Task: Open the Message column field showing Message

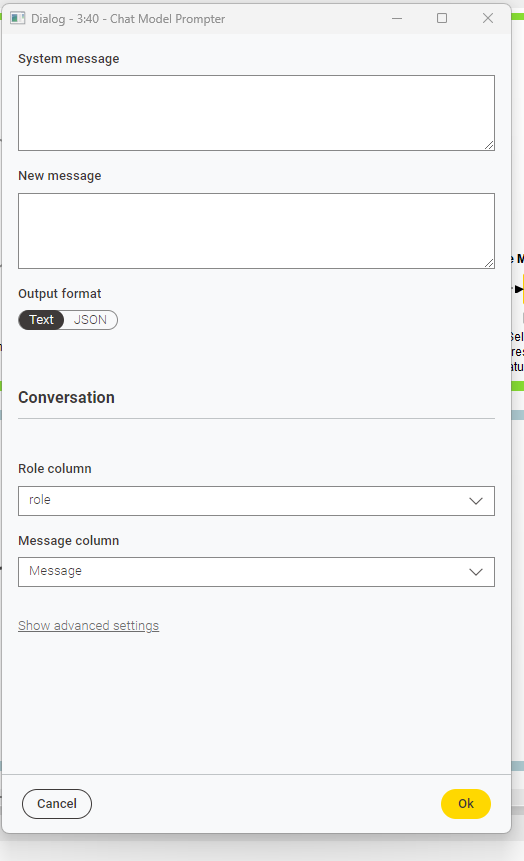Action: pyautogui.click(x=257, y=572)
